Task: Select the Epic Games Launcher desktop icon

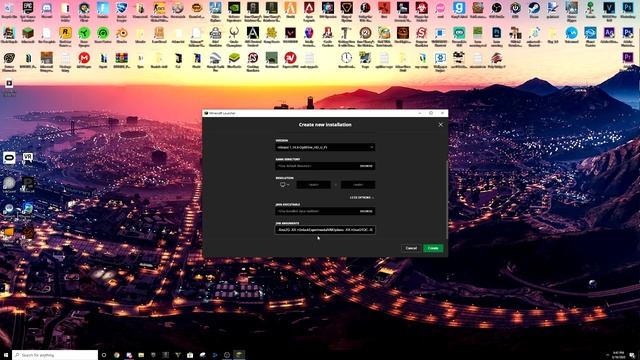Action: click(x=28, y=11)
